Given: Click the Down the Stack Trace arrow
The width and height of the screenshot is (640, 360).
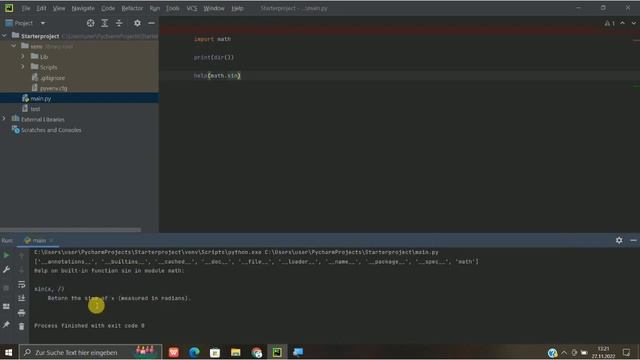Looking at the screenshot, I should (x=22, y=270).
